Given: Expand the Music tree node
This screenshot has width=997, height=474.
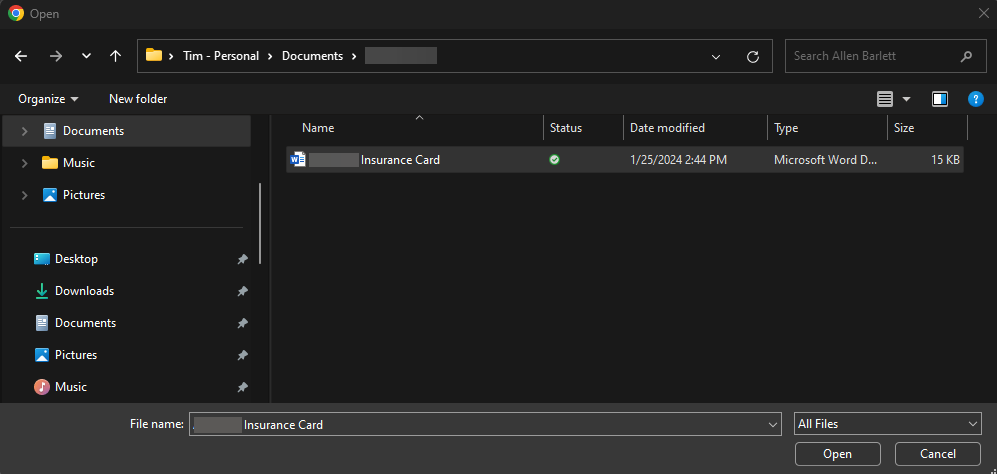Looking at the screenshot, I should [24, 163].
